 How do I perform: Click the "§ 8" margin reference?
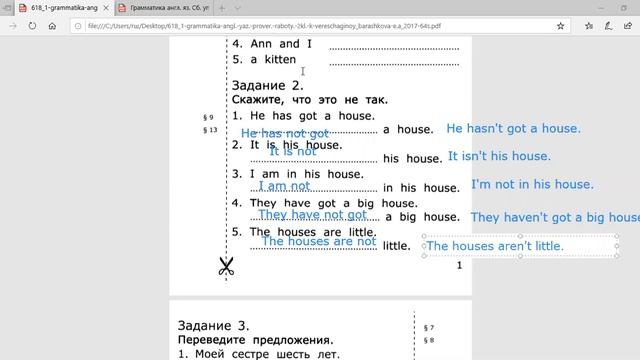click(x=429, y=340)
